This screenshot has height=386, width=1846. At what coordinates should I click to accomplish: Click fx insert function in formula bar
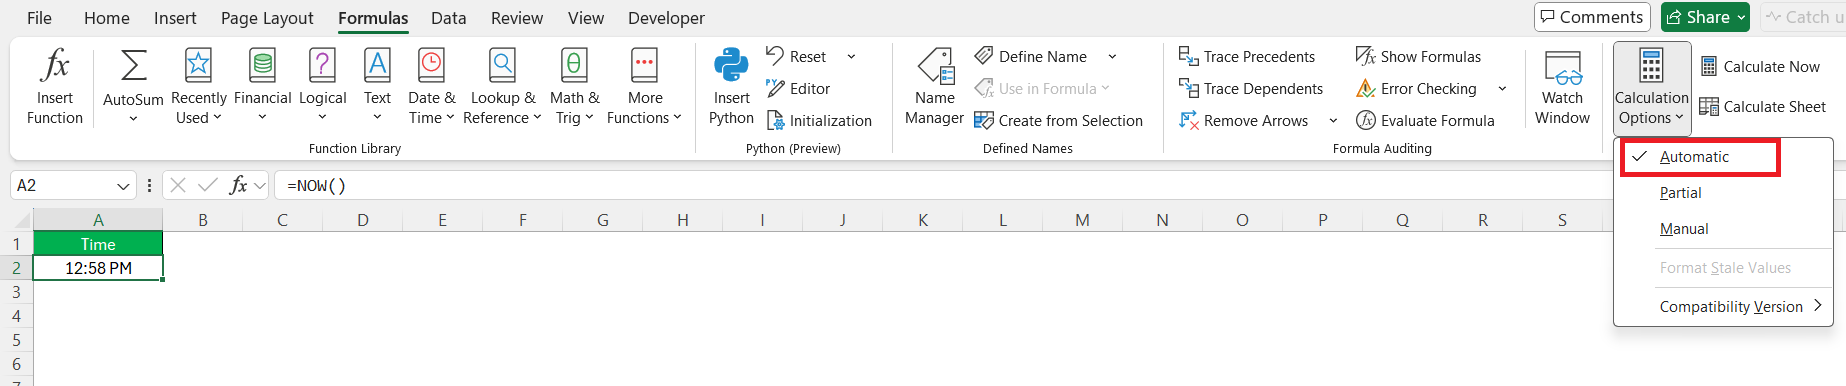[238, 185]
